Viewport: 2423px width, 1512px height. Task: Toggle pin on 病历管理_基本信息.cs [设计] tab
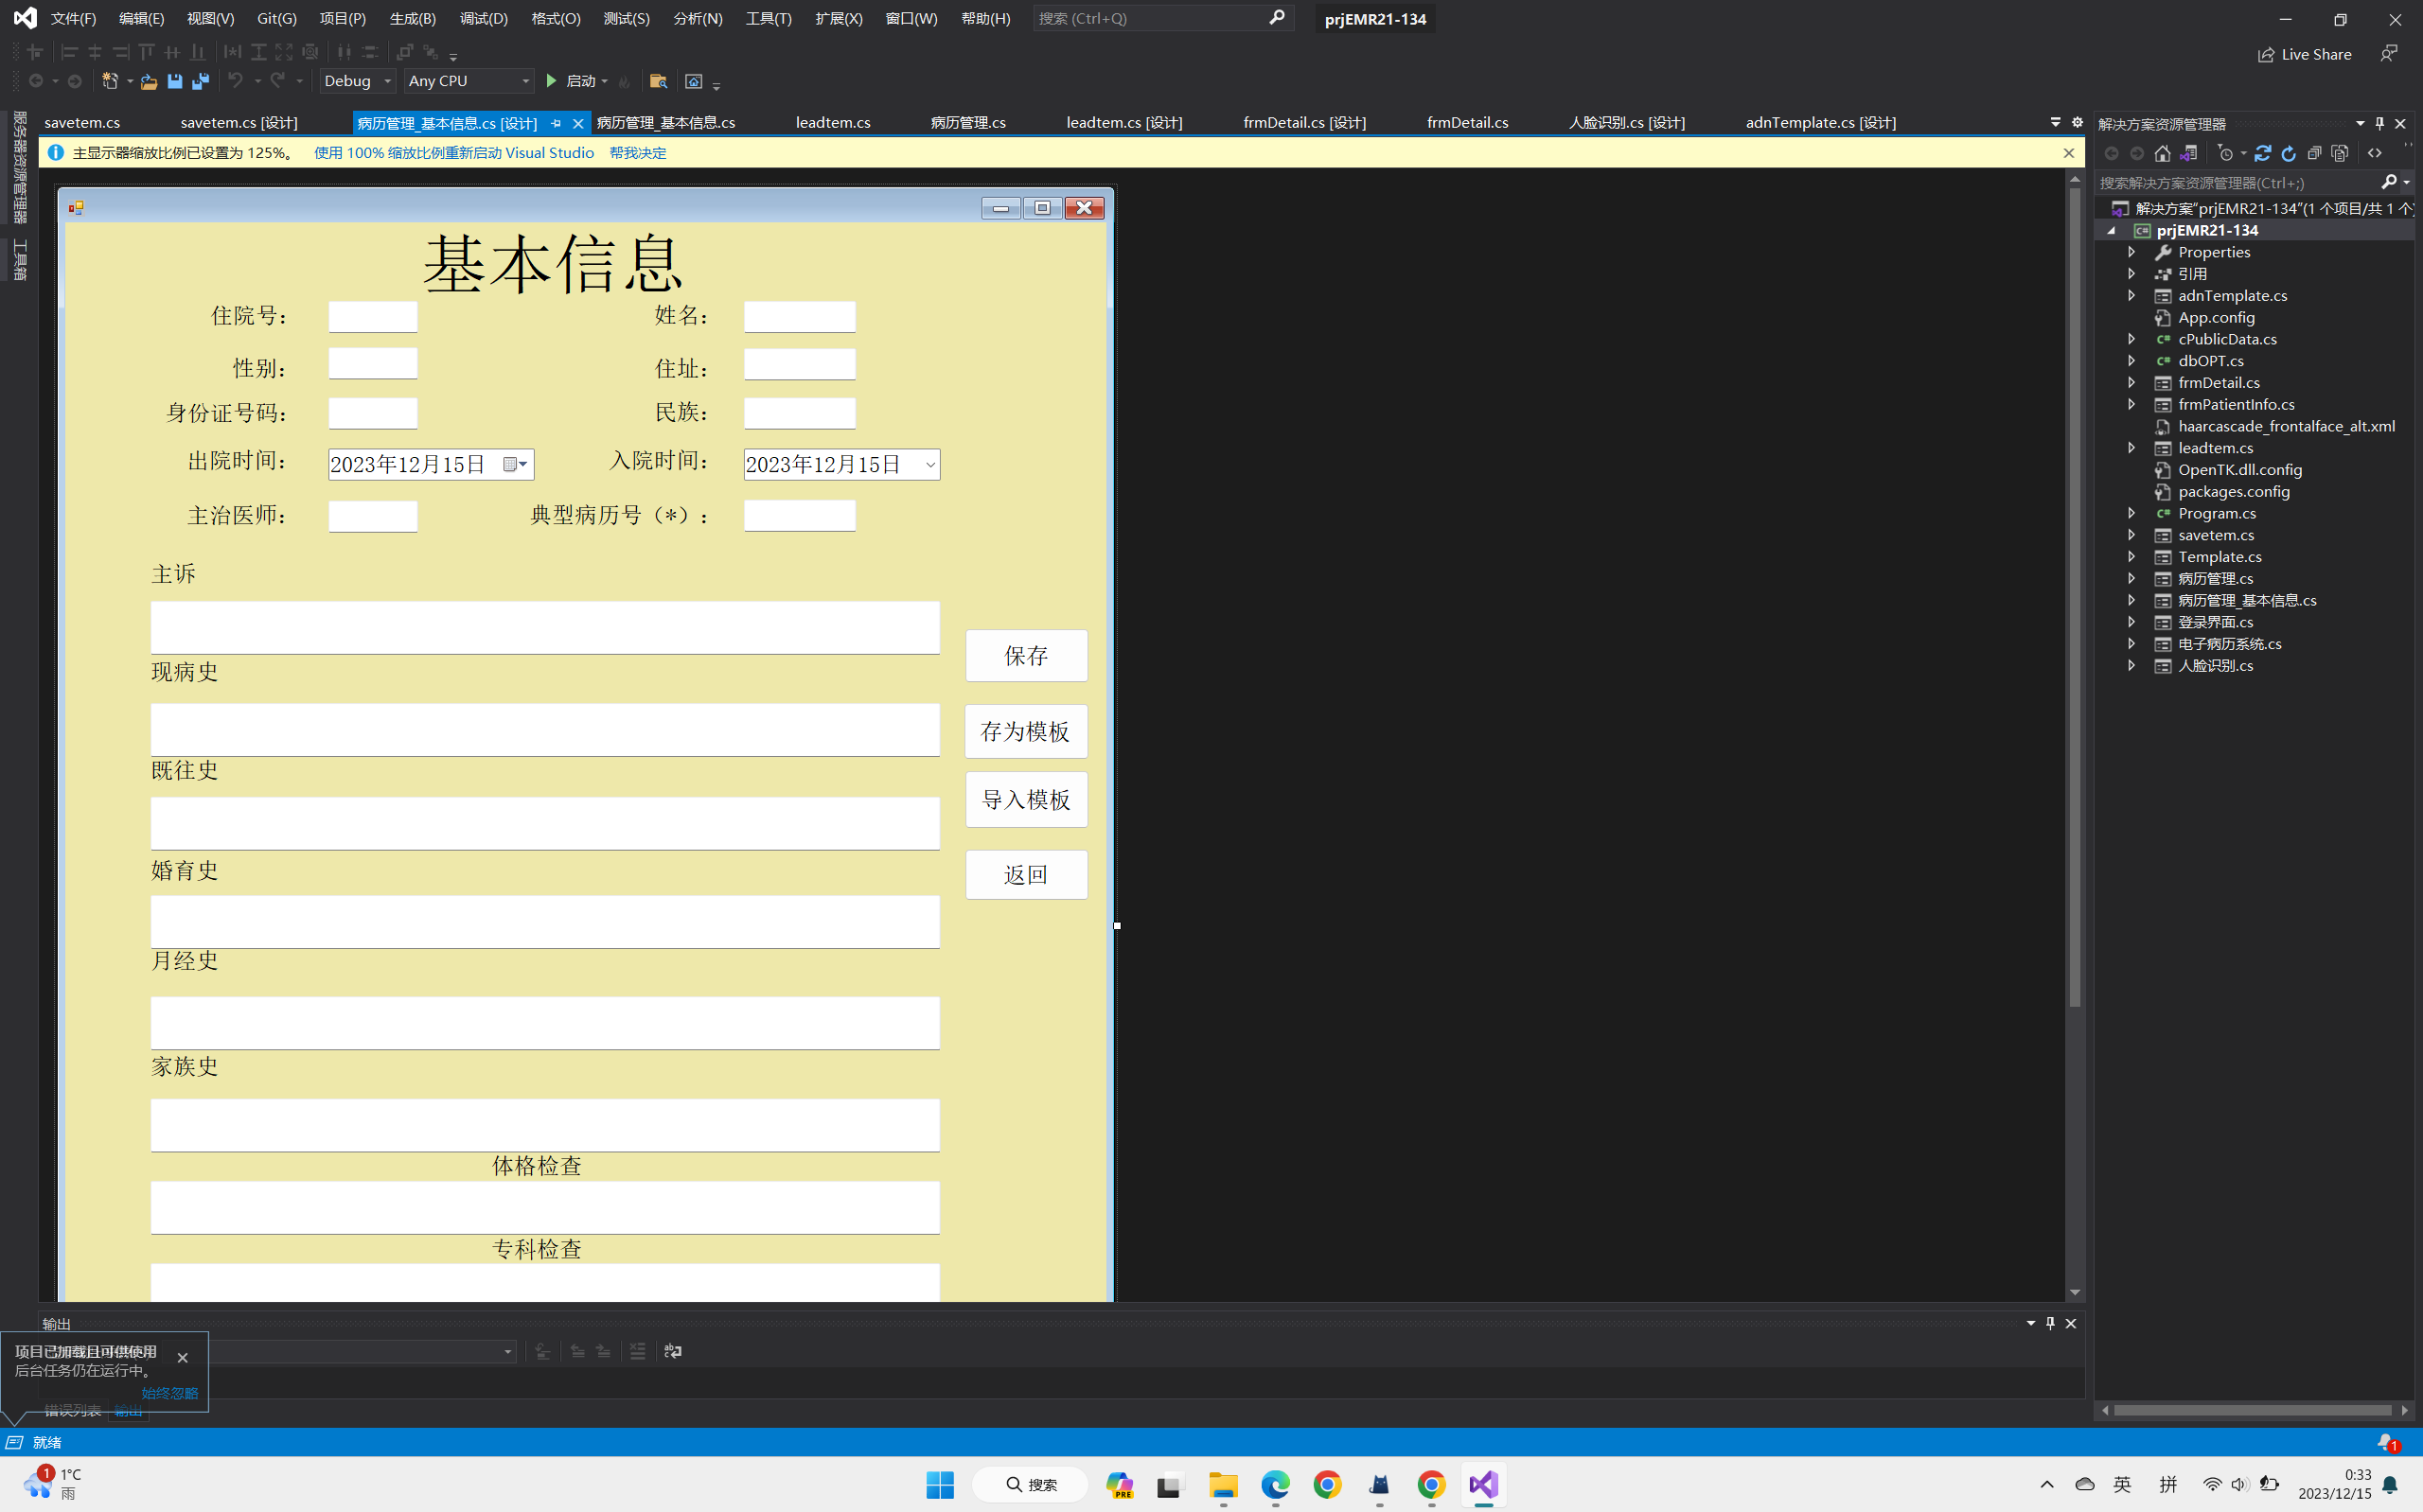coord(556,123)
